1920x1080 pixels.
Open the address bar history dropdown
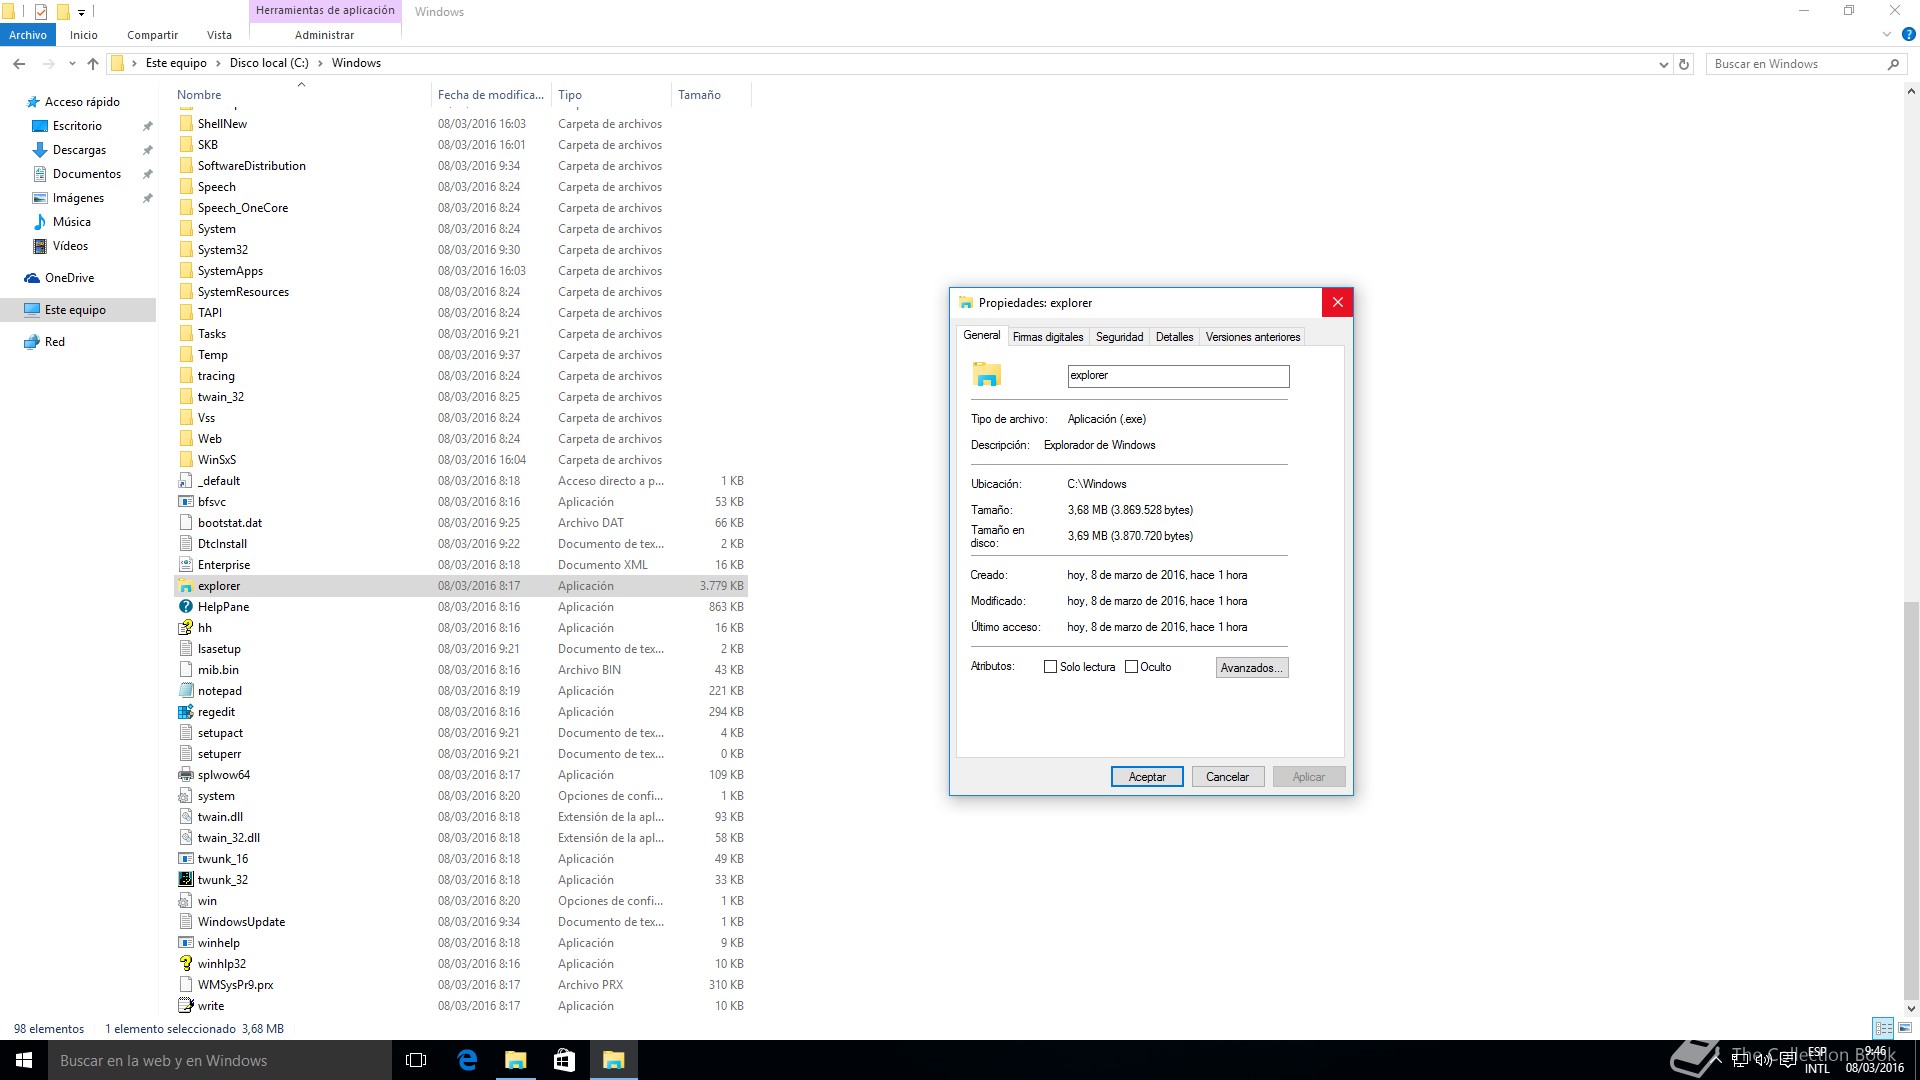tap(1663, 64)
